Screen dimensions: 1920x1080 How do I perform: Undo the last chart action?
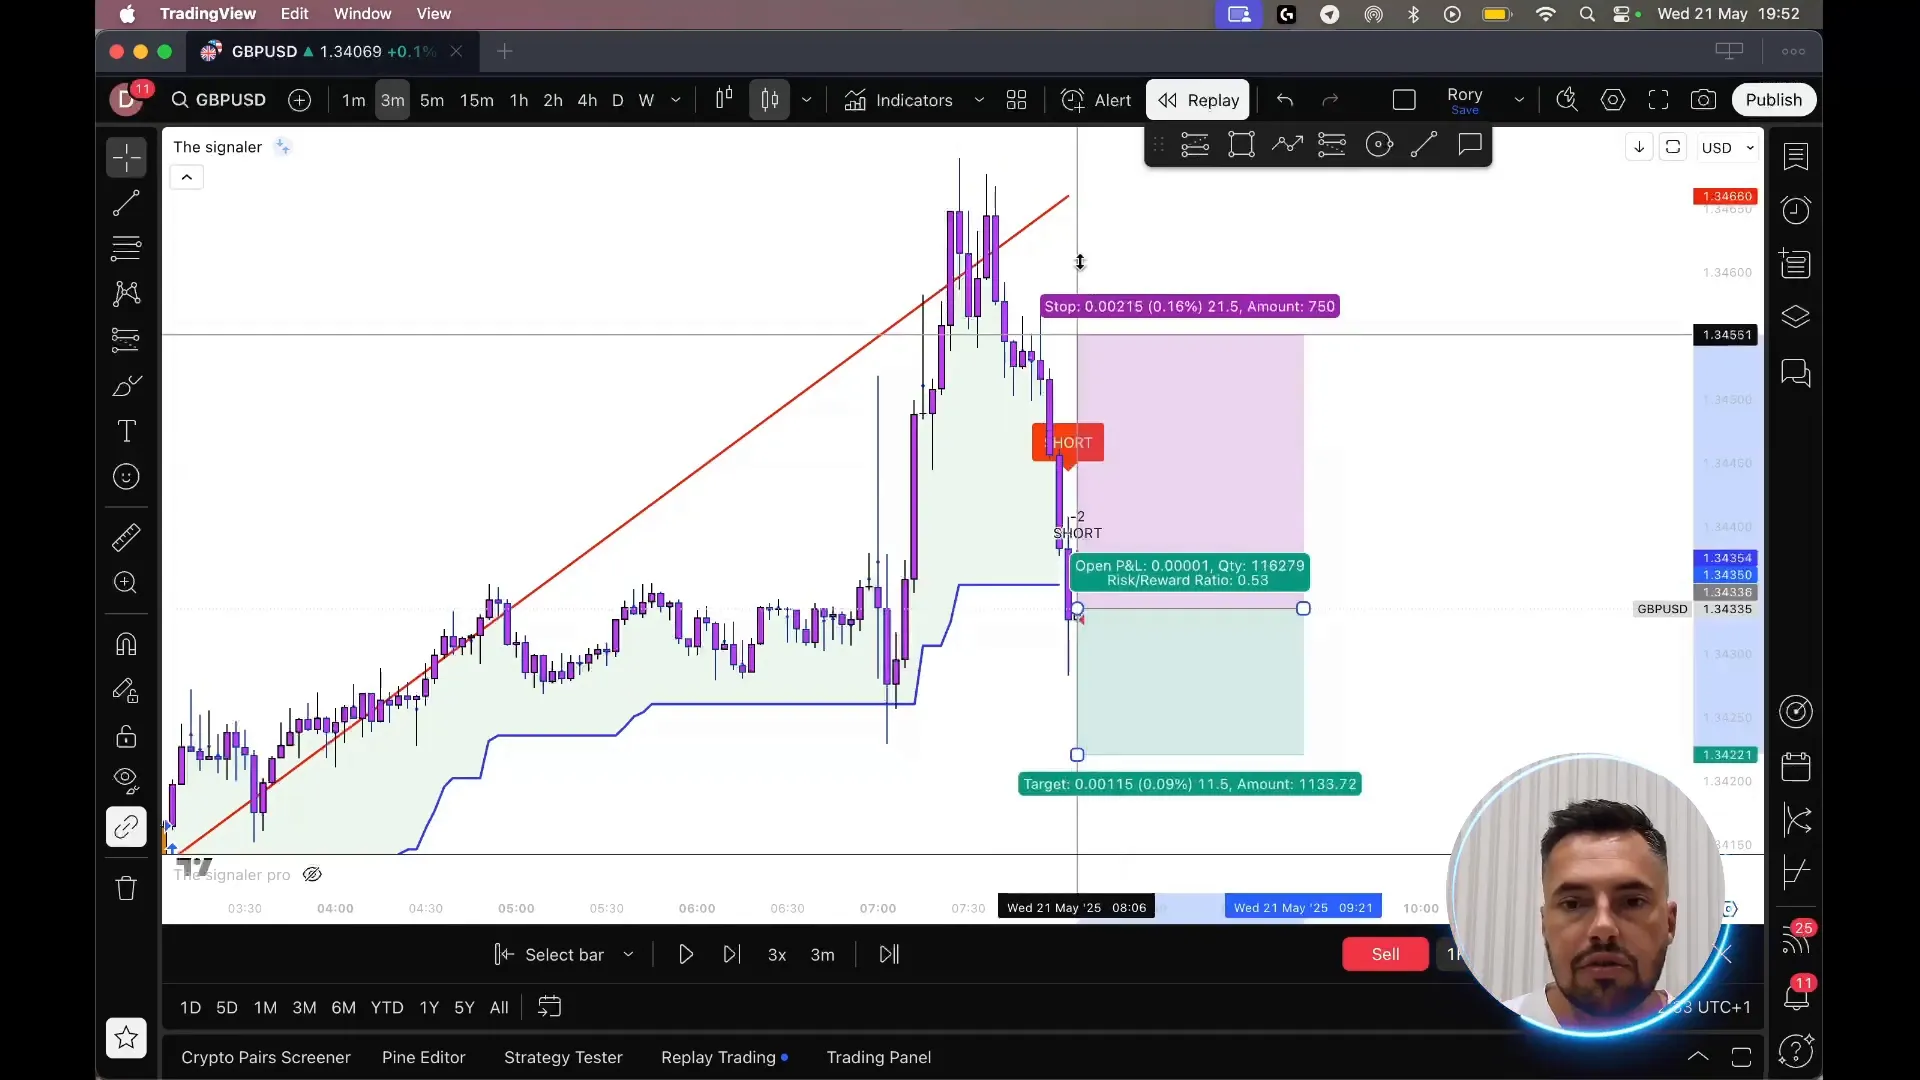coord(1285,100)
